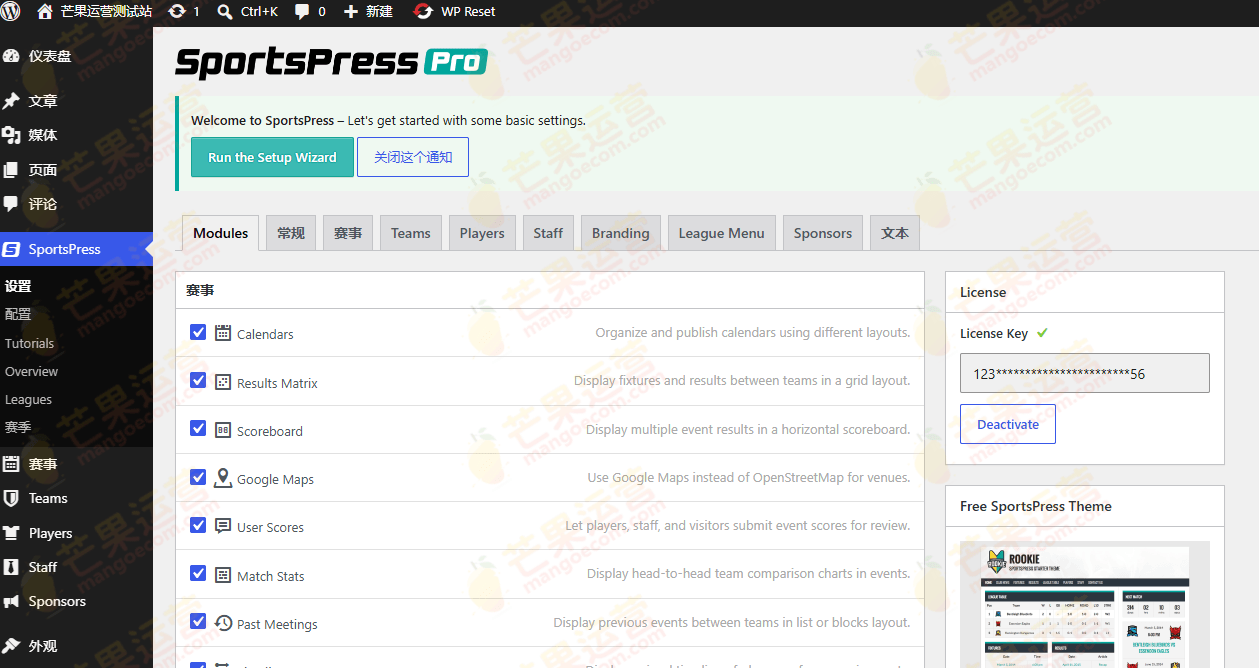
Task: Click the 仪表盘 dashboard icon
Action: [11, 56]
